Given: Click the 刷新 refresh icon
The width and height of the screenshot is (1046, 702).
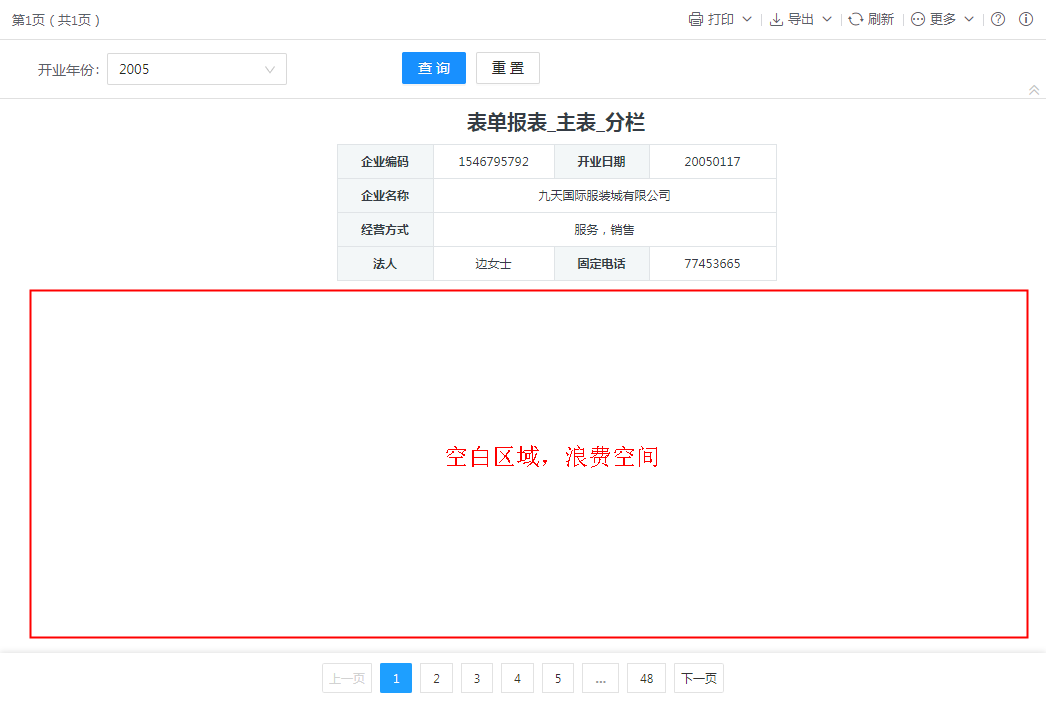Looking at the screenshot, I should 856,20.
